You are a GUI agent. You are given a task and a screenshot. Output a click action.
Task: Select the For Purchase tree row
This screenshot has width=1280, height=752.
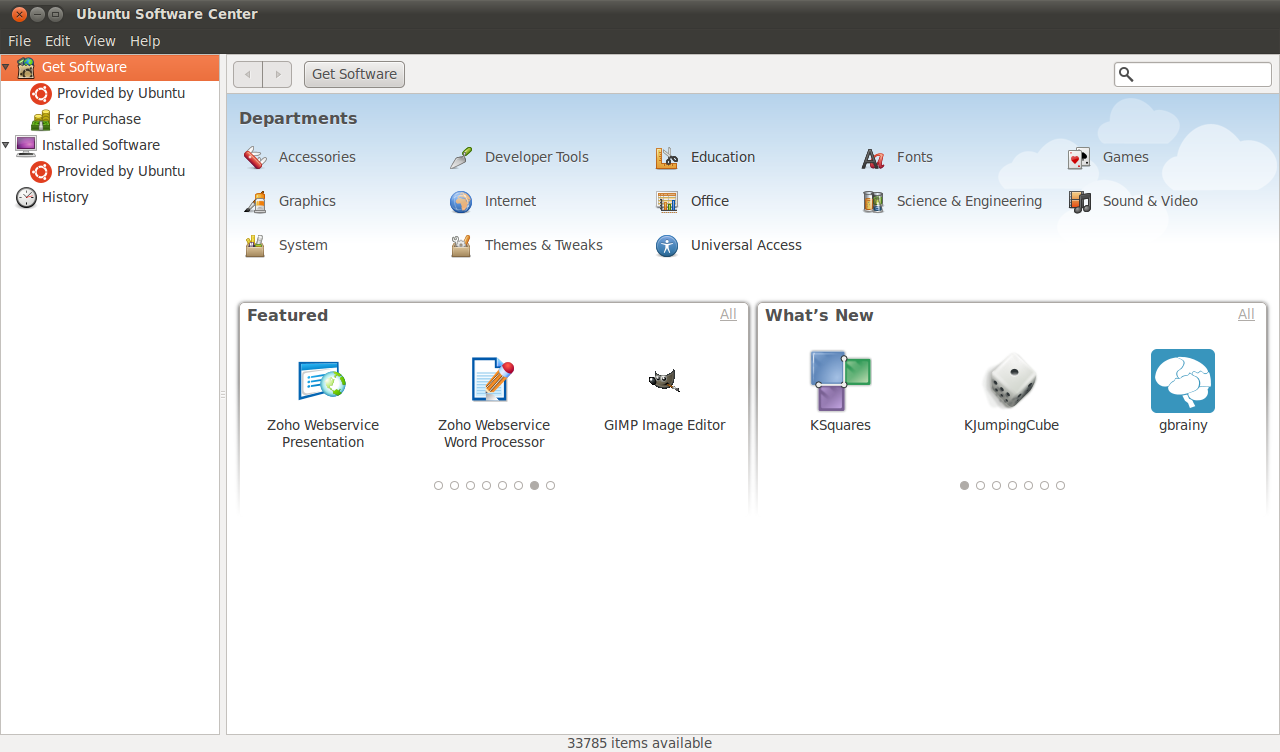coord(110,119)
